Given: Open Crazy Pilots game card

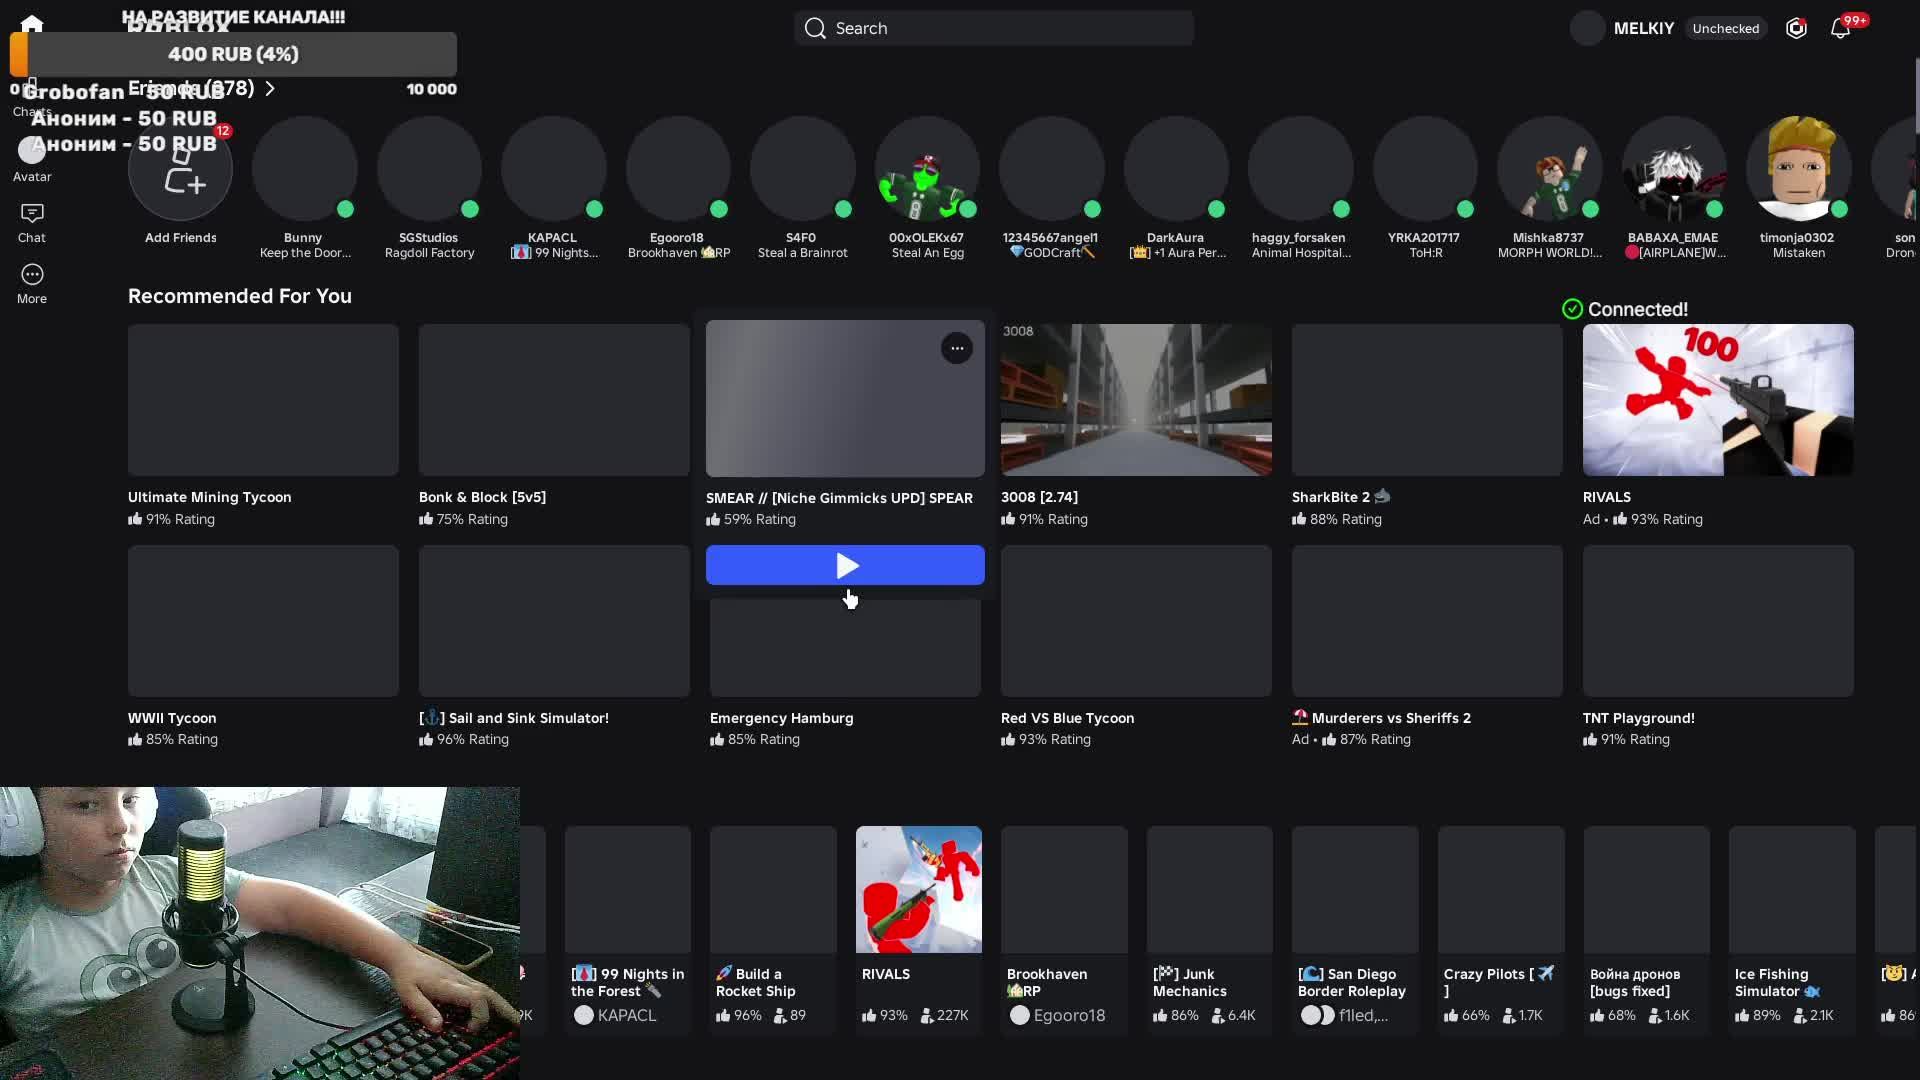Looking at the screenshot, I should click(1501, 929).
